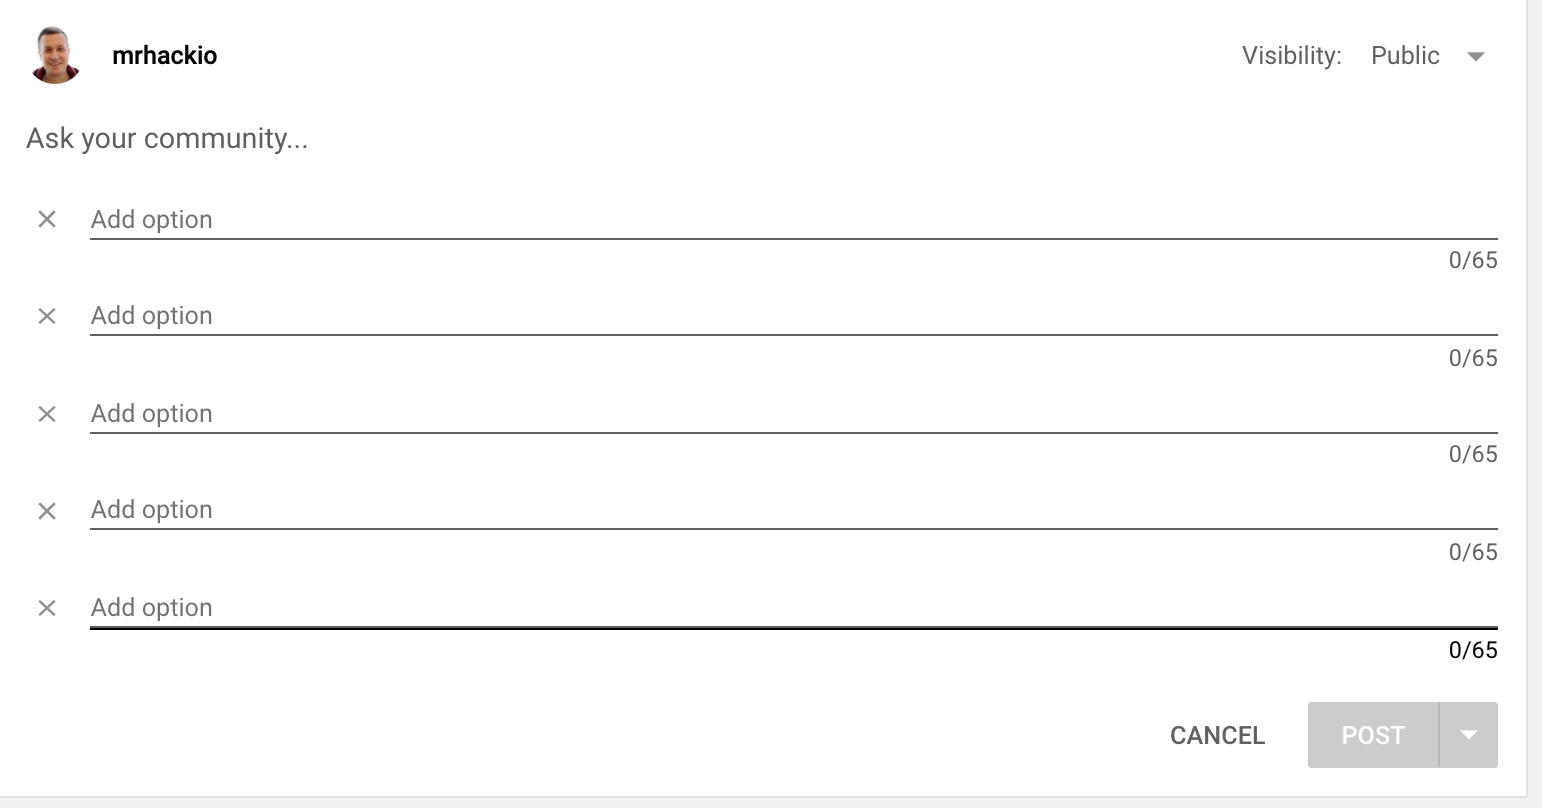Remove the fifth poll option
Image resolution: width=1542 pixels, height=808 pixels.
pos(47,608)
